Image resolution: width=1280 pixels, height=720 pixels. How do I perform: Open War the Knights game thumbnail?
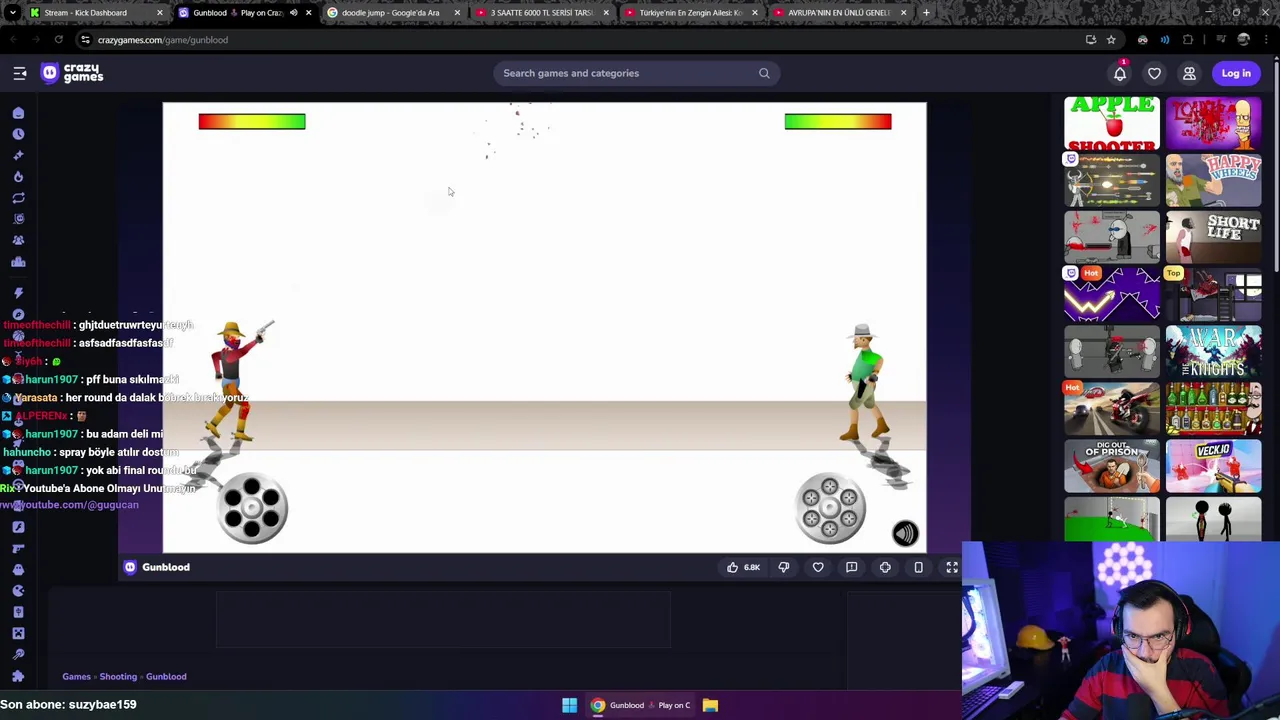pyautogui.click(x=1213, y=351)
